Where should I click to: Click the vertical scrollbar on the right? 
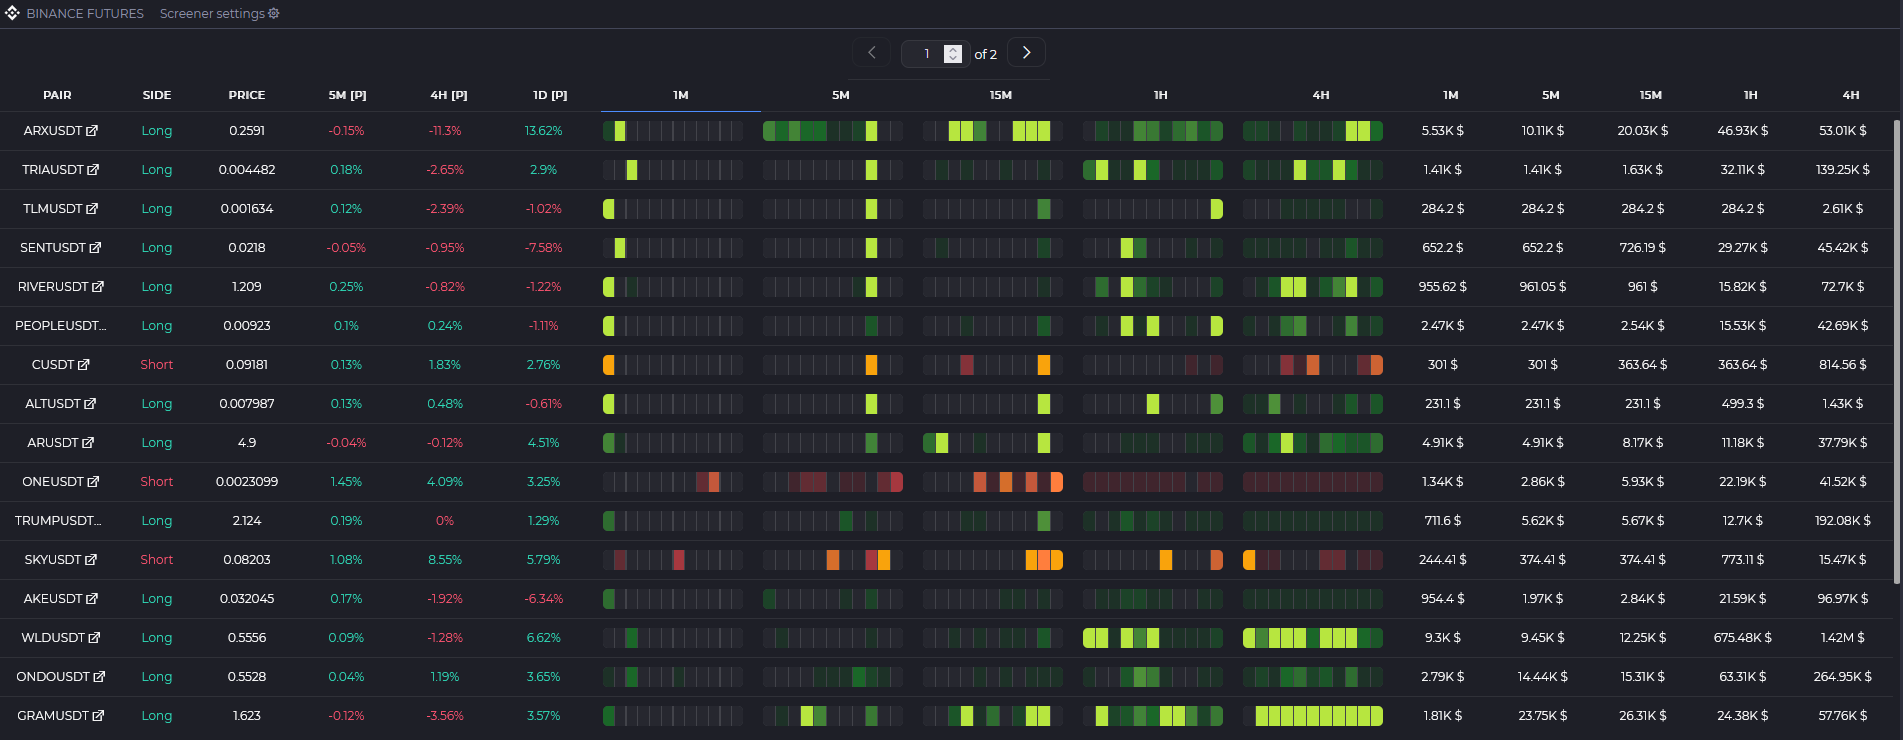[x=1897, y=352]
